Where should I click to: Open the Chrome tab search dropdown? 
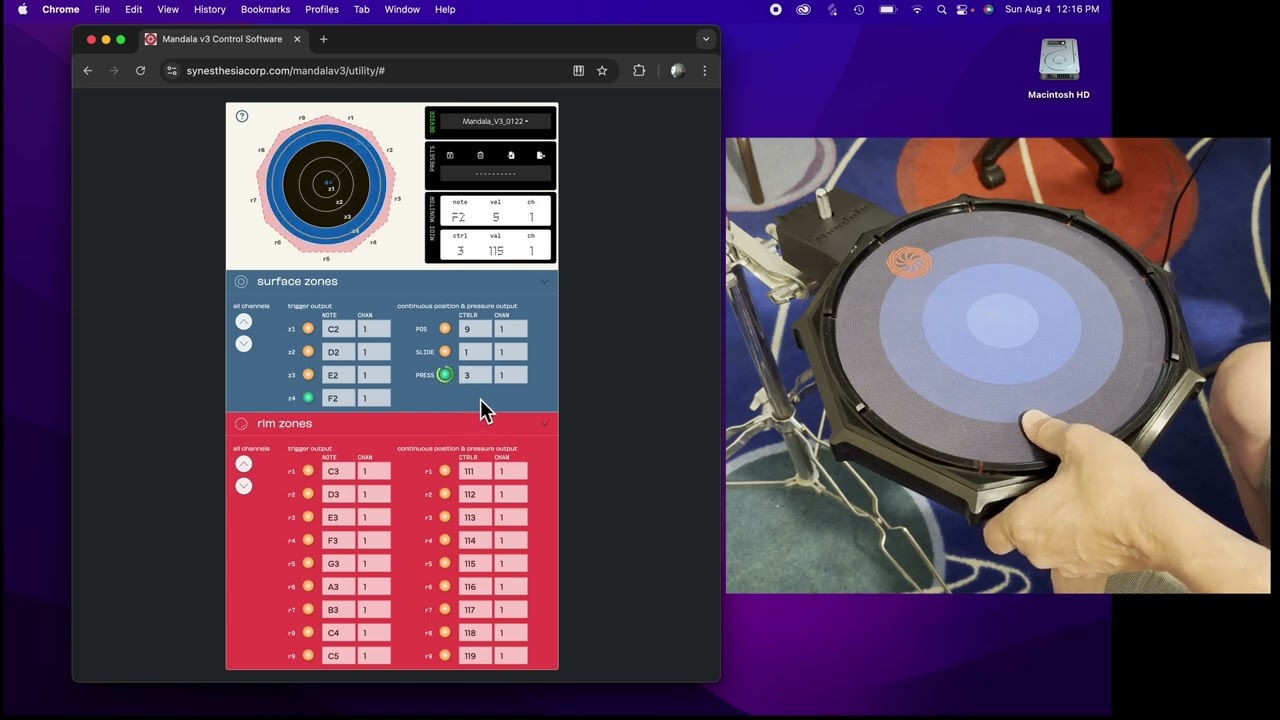click(x=706, y=39)
